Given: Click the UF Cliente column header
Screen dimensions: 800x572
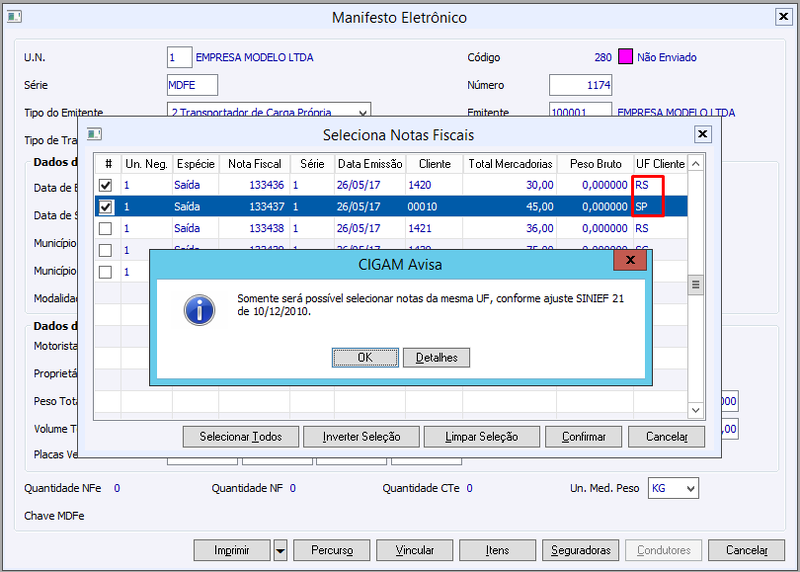Looking at the screenshot, I should [660, 164].
